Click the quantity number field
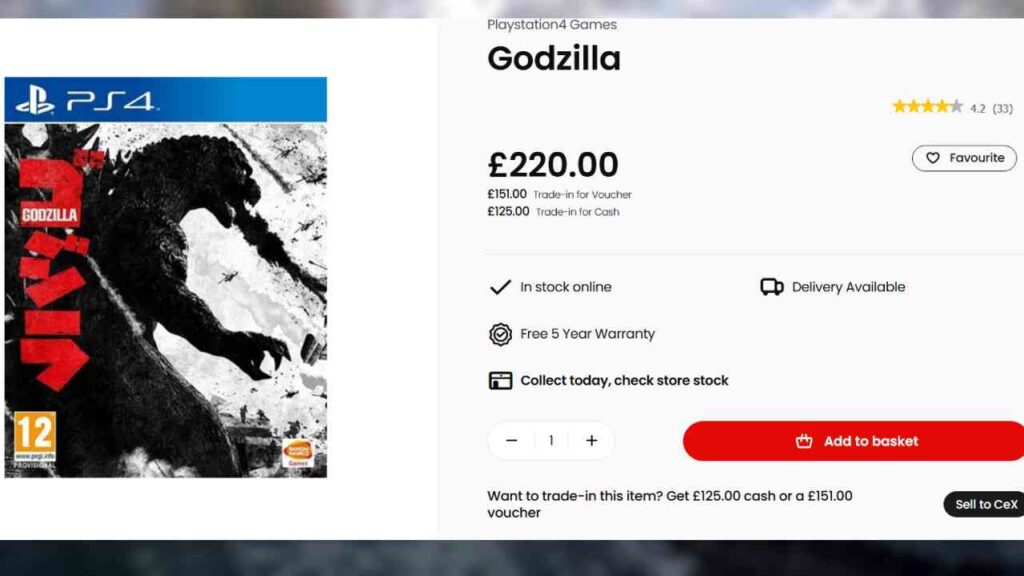Screen dimensions: 1024x576 551,441
